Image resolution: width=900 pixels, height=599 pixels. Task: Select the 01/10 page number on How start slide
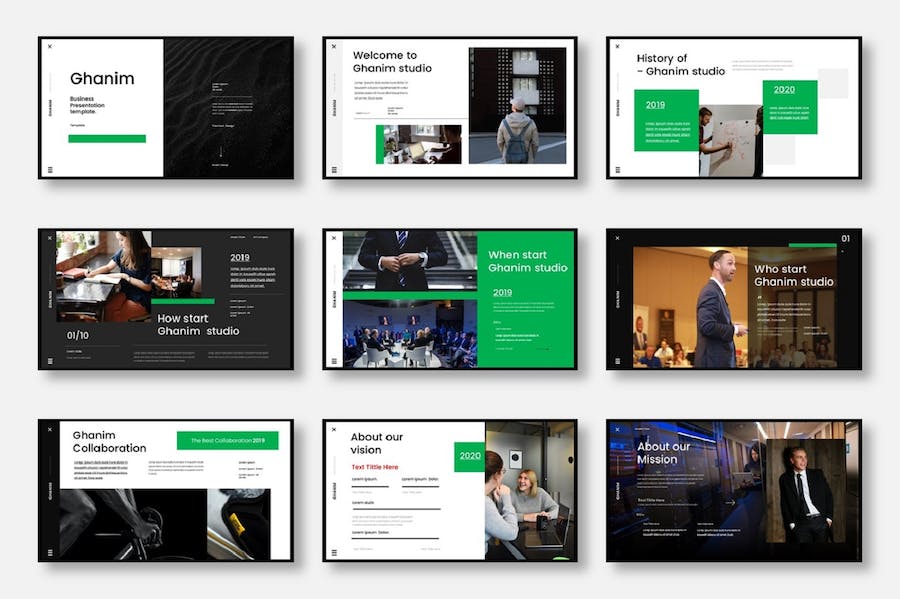[x=77, y=335]
